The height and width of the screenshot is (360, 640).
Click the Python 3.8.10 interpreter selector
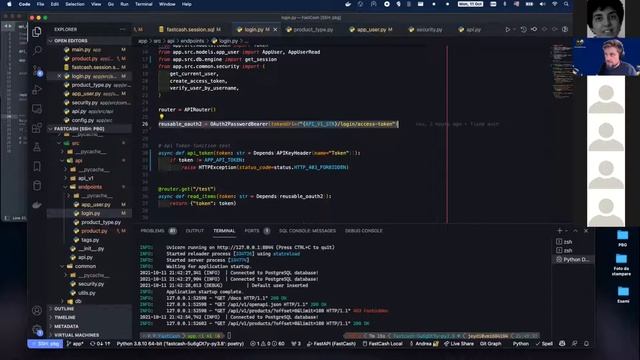click(x=180, y=344)
